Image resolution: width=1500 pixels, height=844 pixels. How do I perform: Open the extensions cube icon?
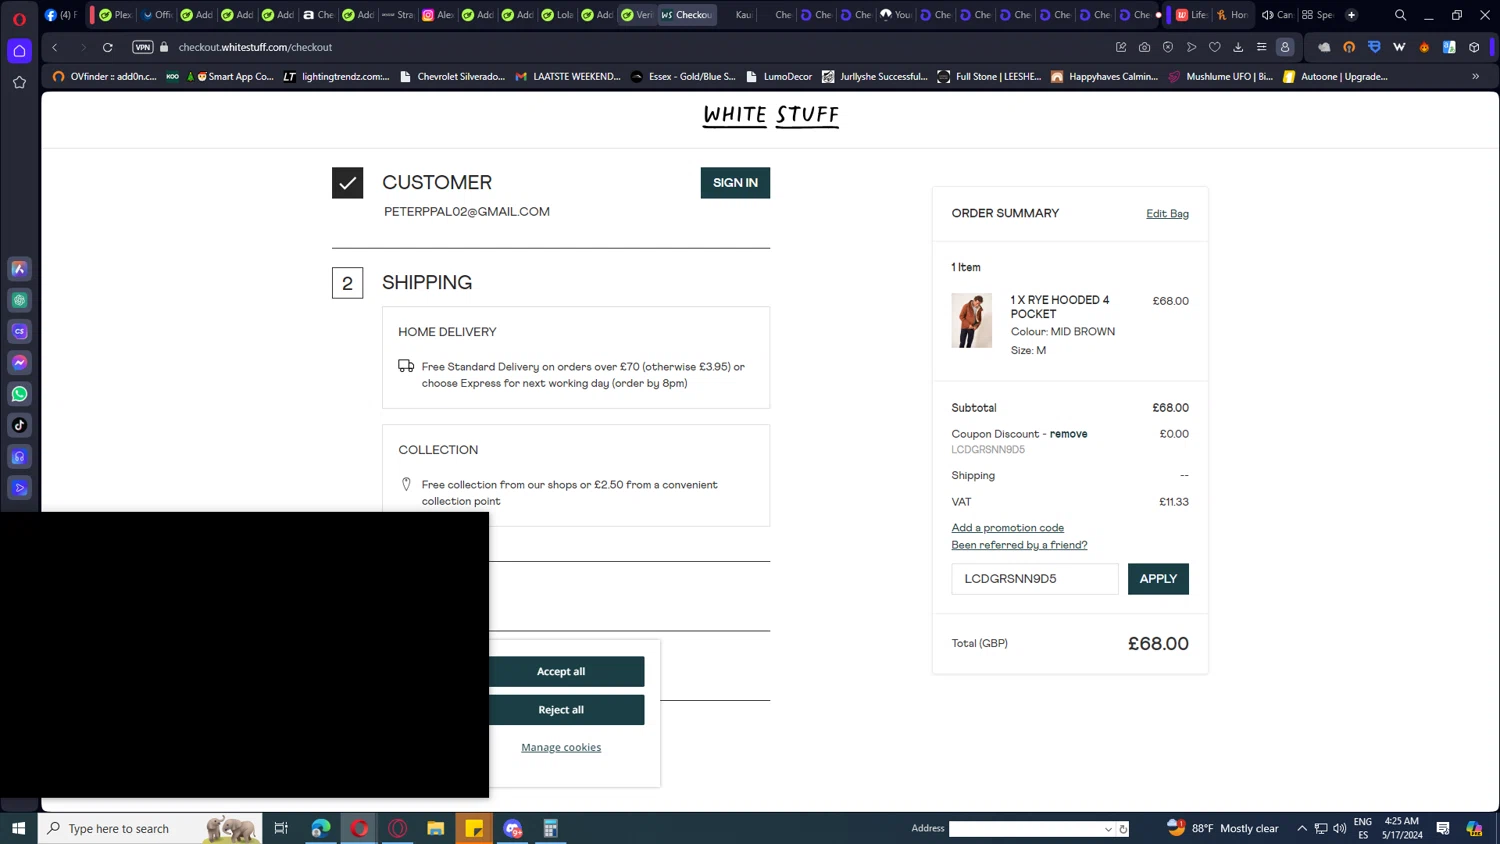1474,47
